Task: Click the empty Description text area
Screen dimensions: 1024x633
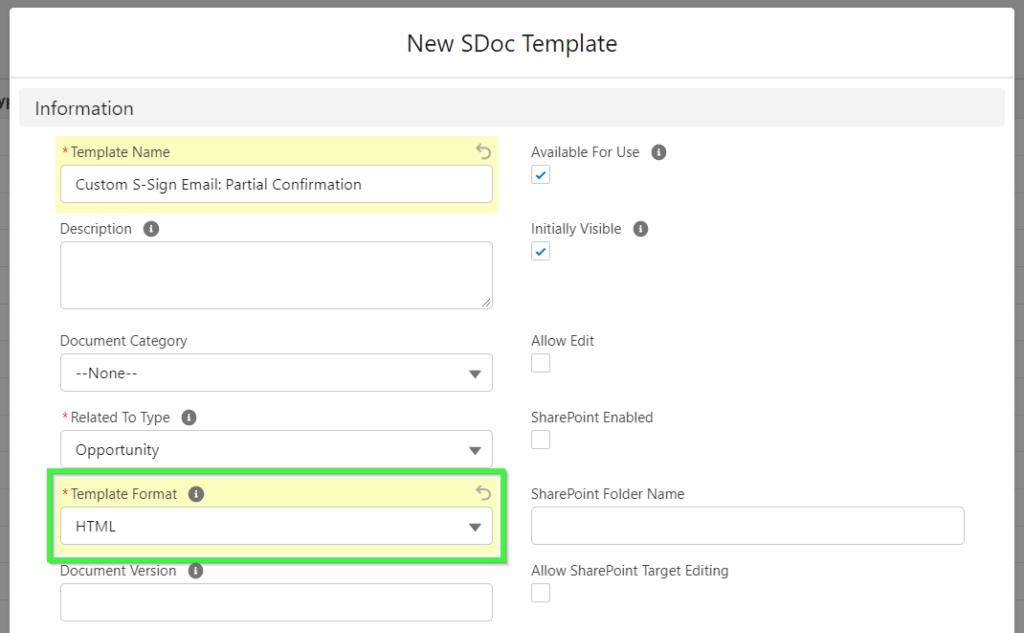Action: 276,274
